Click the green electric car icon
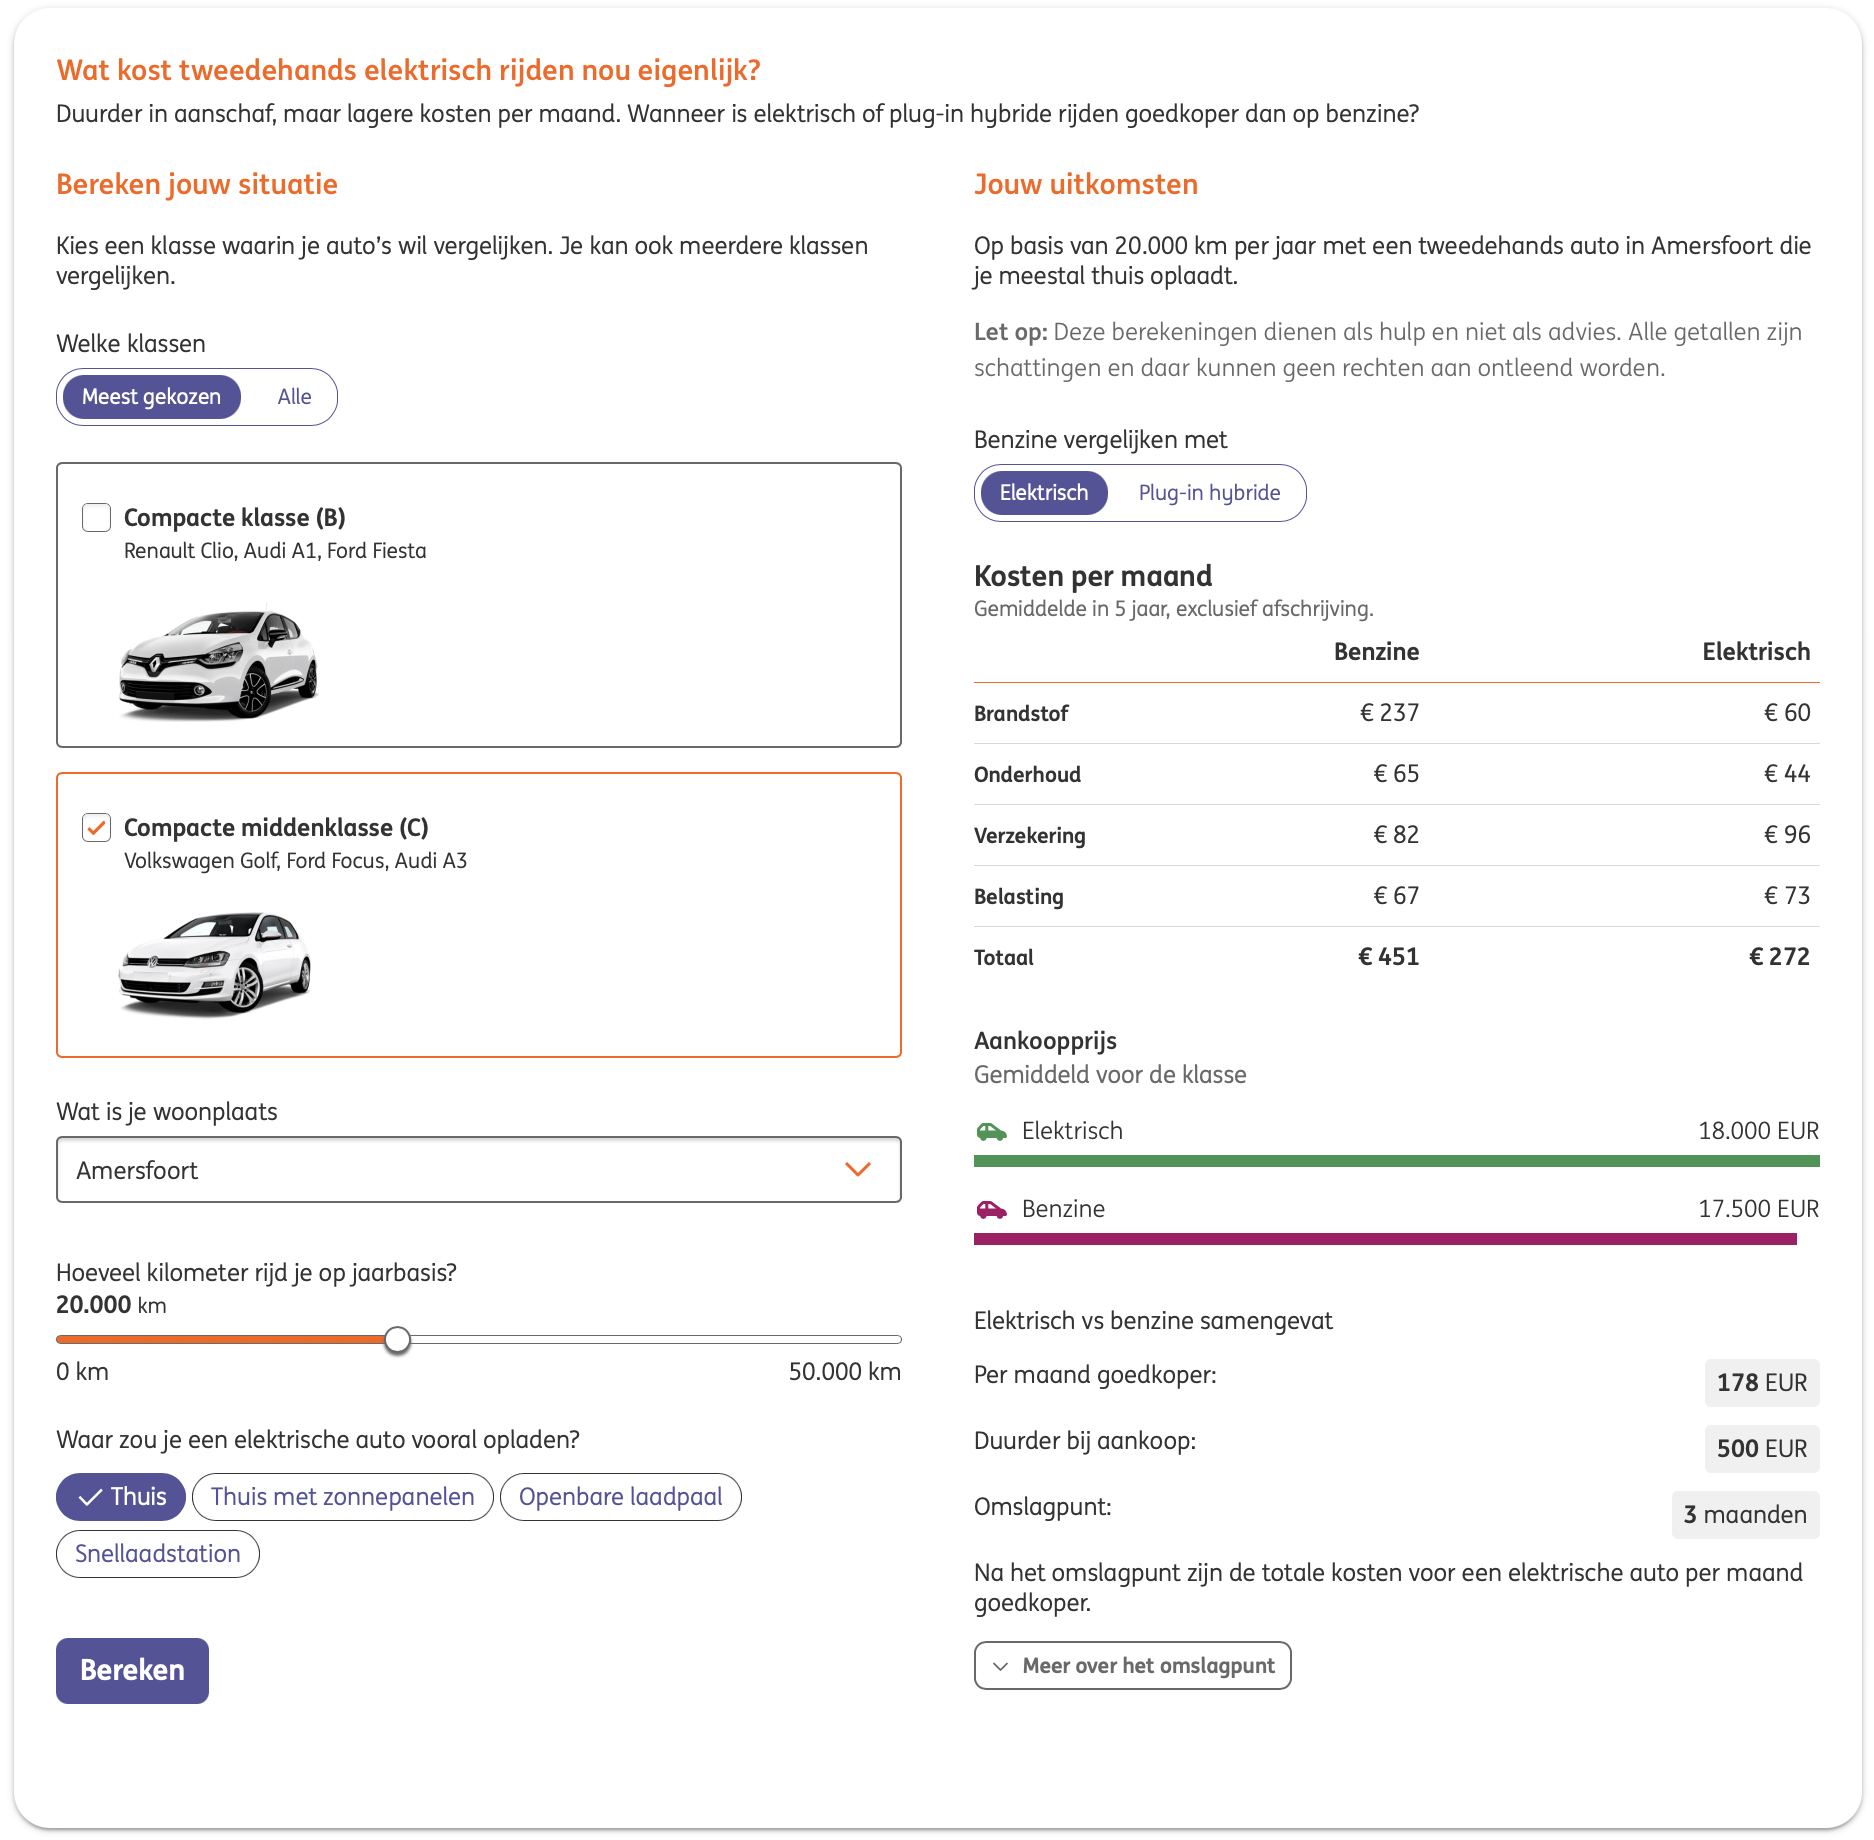The image size is (1874, 1840). pos(991,1131)
